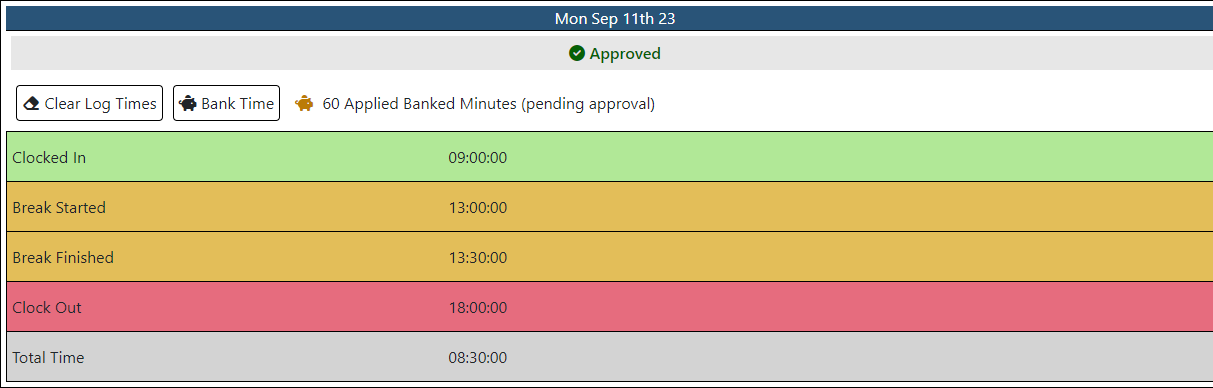Viewport: 1213px width, 388px height.
Task: Select the Mon Sep 11th 23 date header
Action: click(614, 18)
